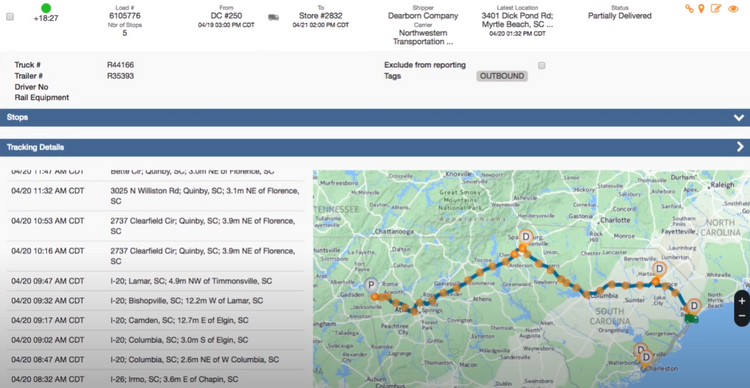The width and height of the screenshot is (750, 388).
Task: Click the D marker near Spartanburg
Action: [526, 237]
